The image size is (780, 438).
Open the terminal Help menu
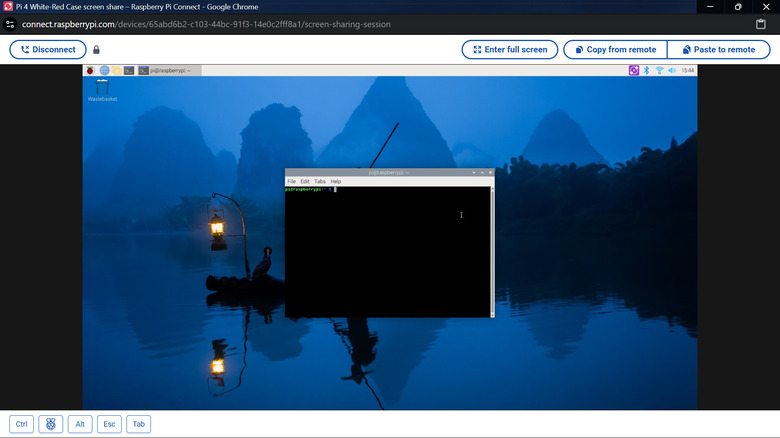[336, 182]
